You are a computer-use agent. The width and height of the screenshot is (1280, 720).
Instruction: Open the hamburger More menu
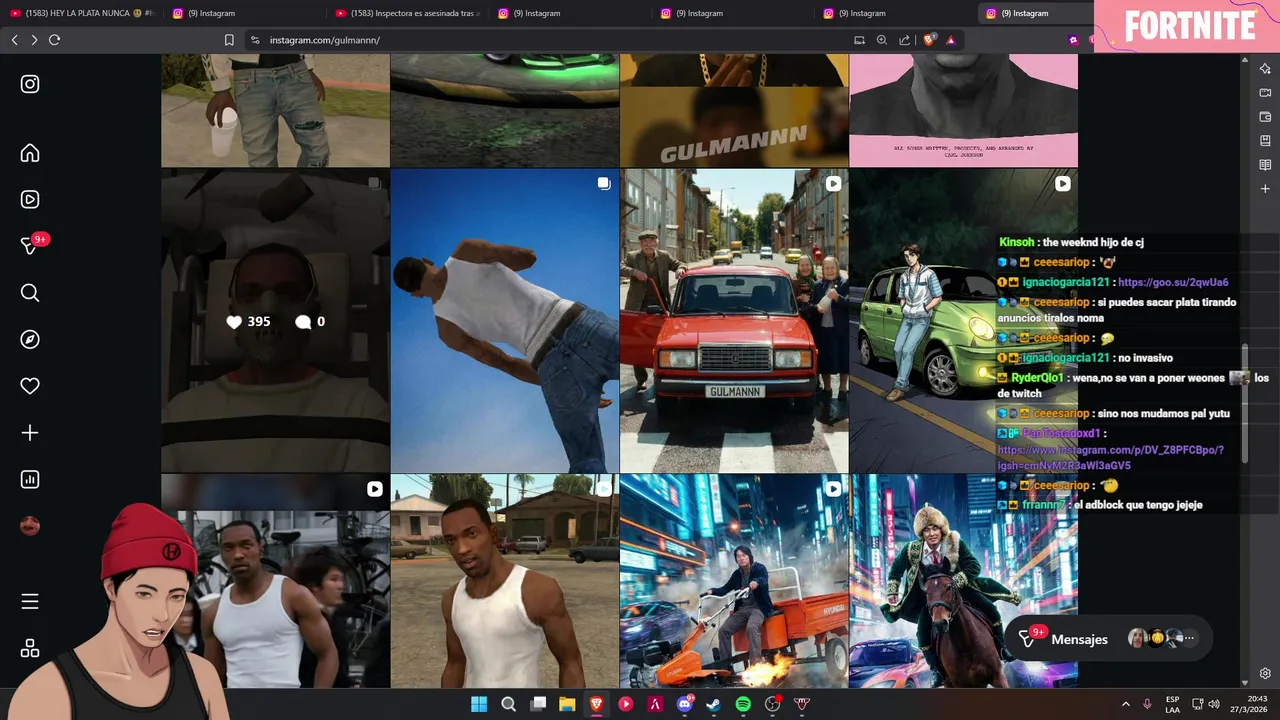click(x=30, y=601)
